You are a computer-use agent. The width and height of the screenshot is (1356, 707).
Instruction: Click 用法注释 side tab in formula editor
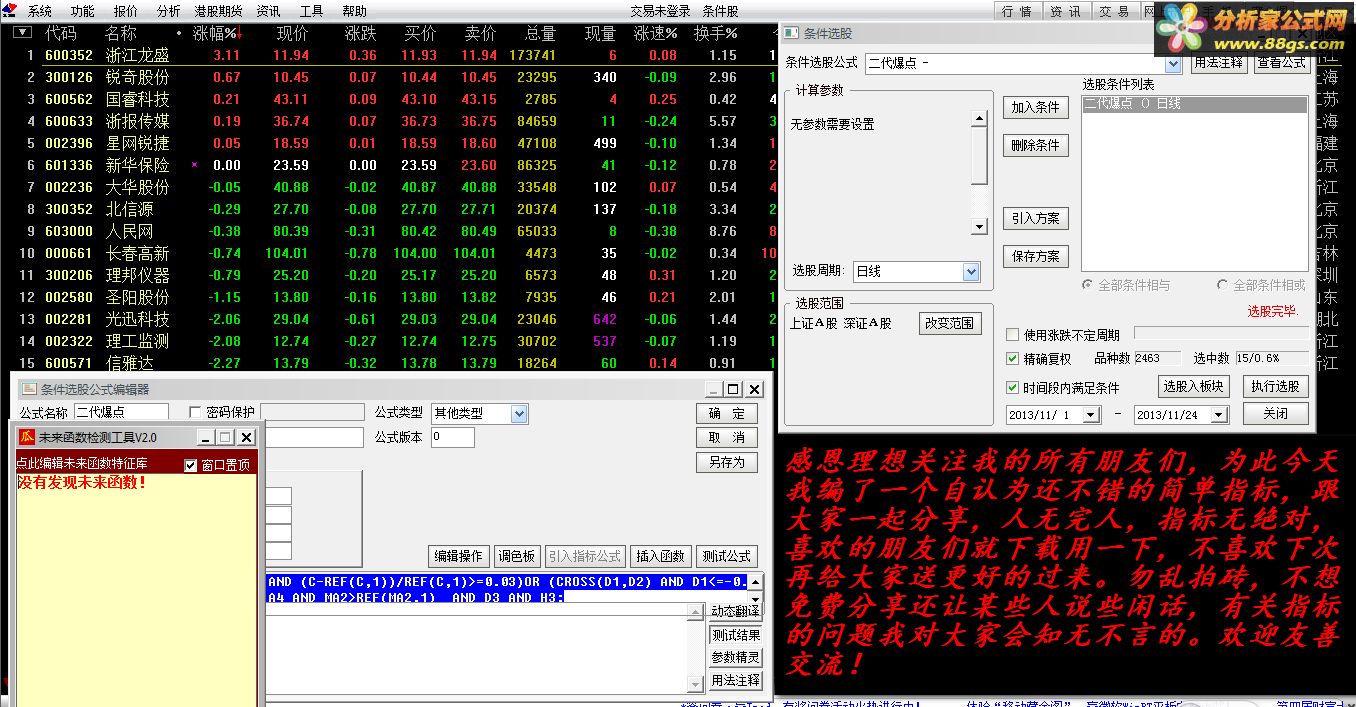click(x=736, y=681)
